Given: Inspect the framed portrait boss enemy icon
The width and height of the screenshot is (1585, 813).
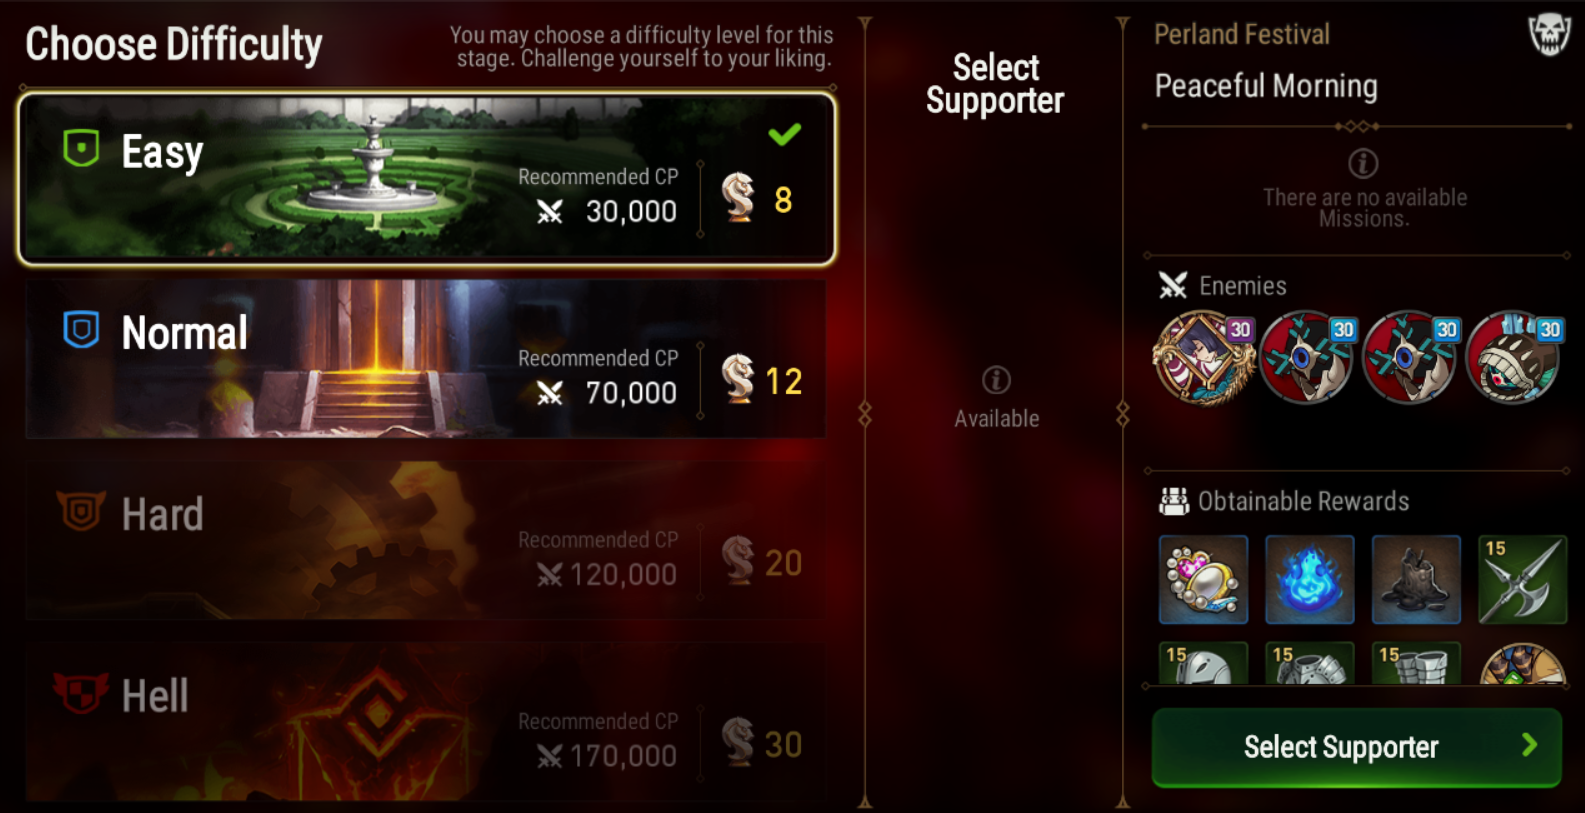Looking at the screenshot, I should [x=1204, y=357].
